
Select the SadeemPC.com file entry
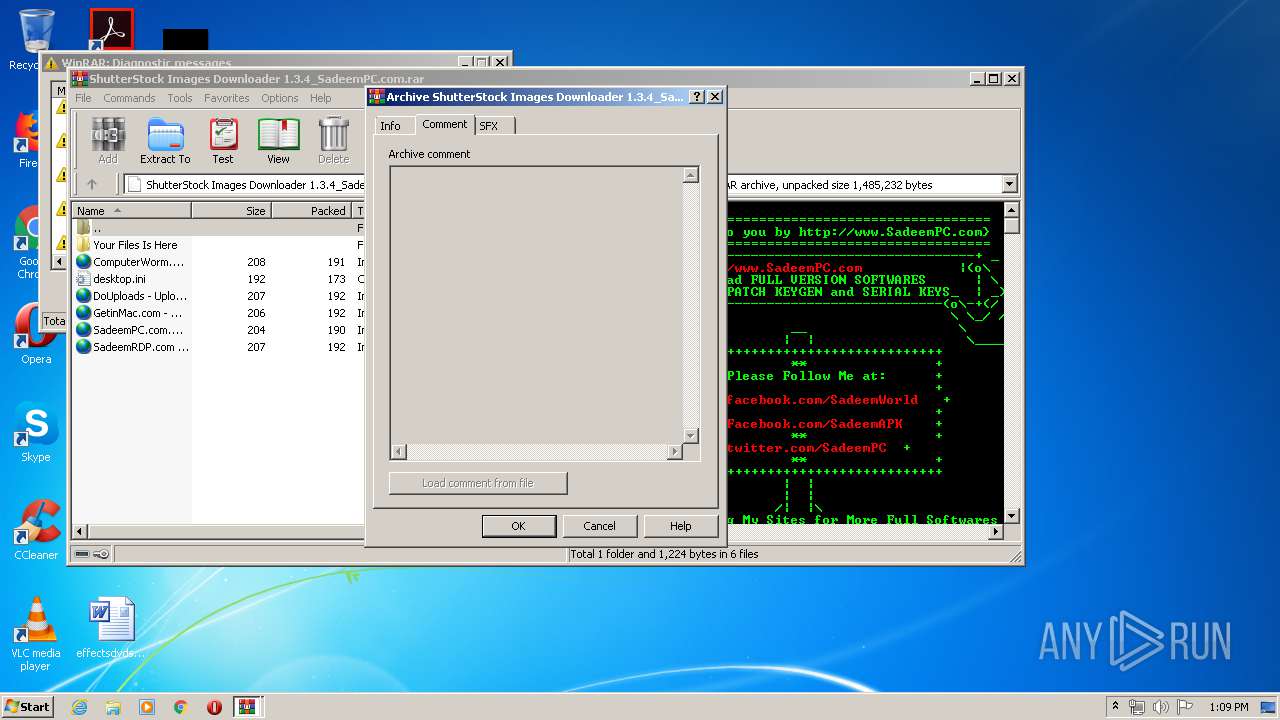[x=130, y=330]
